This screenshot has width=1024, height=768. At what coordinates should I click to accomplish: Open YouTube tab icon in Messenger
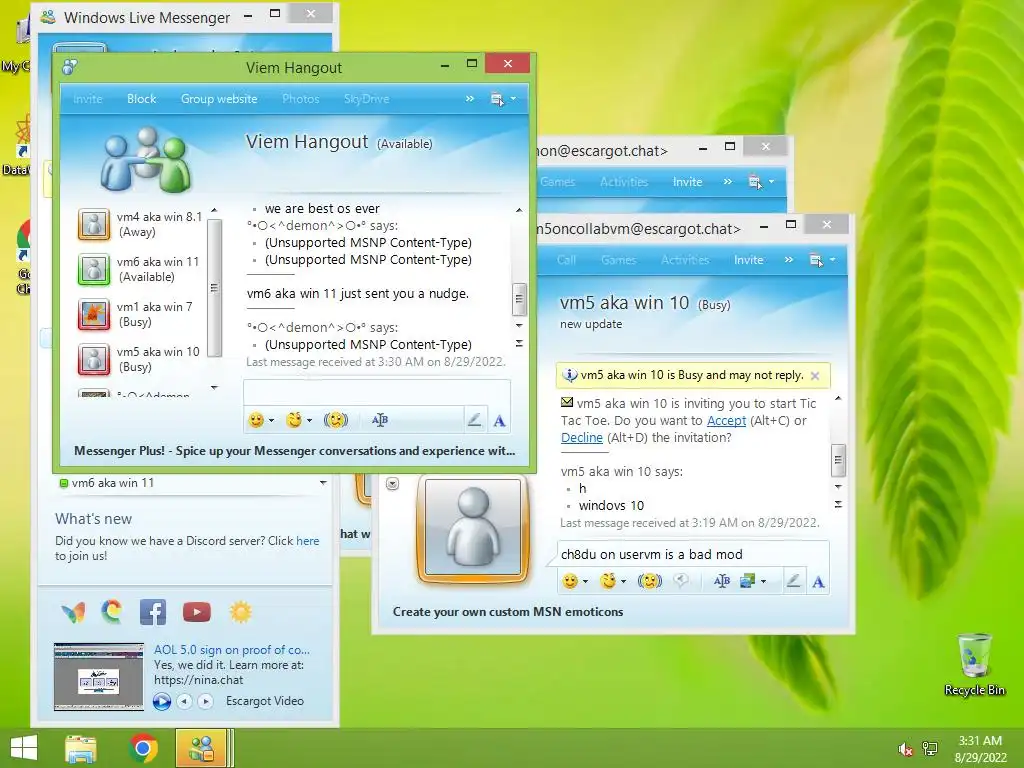197,612
